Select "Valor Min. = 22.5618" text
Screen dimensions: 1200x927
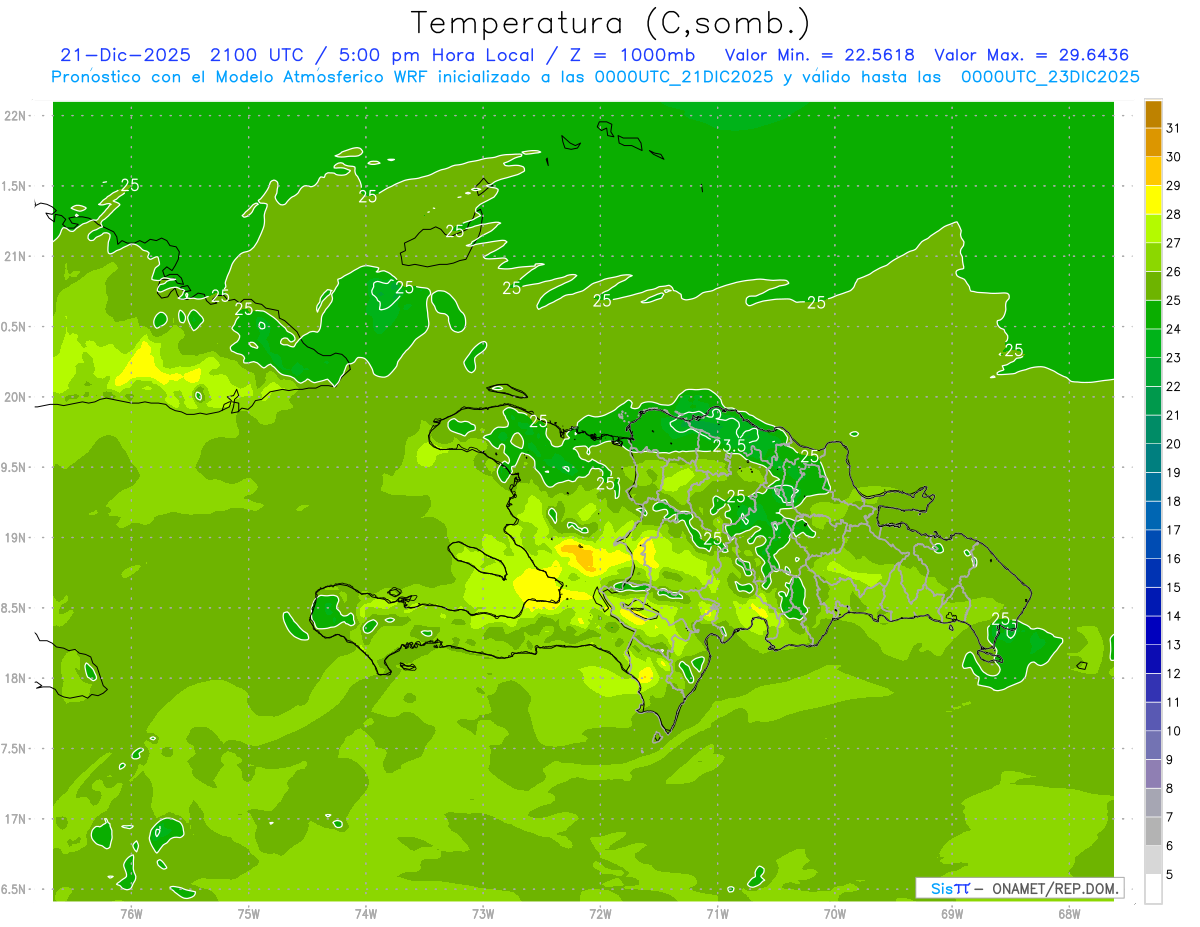[820, 55]
